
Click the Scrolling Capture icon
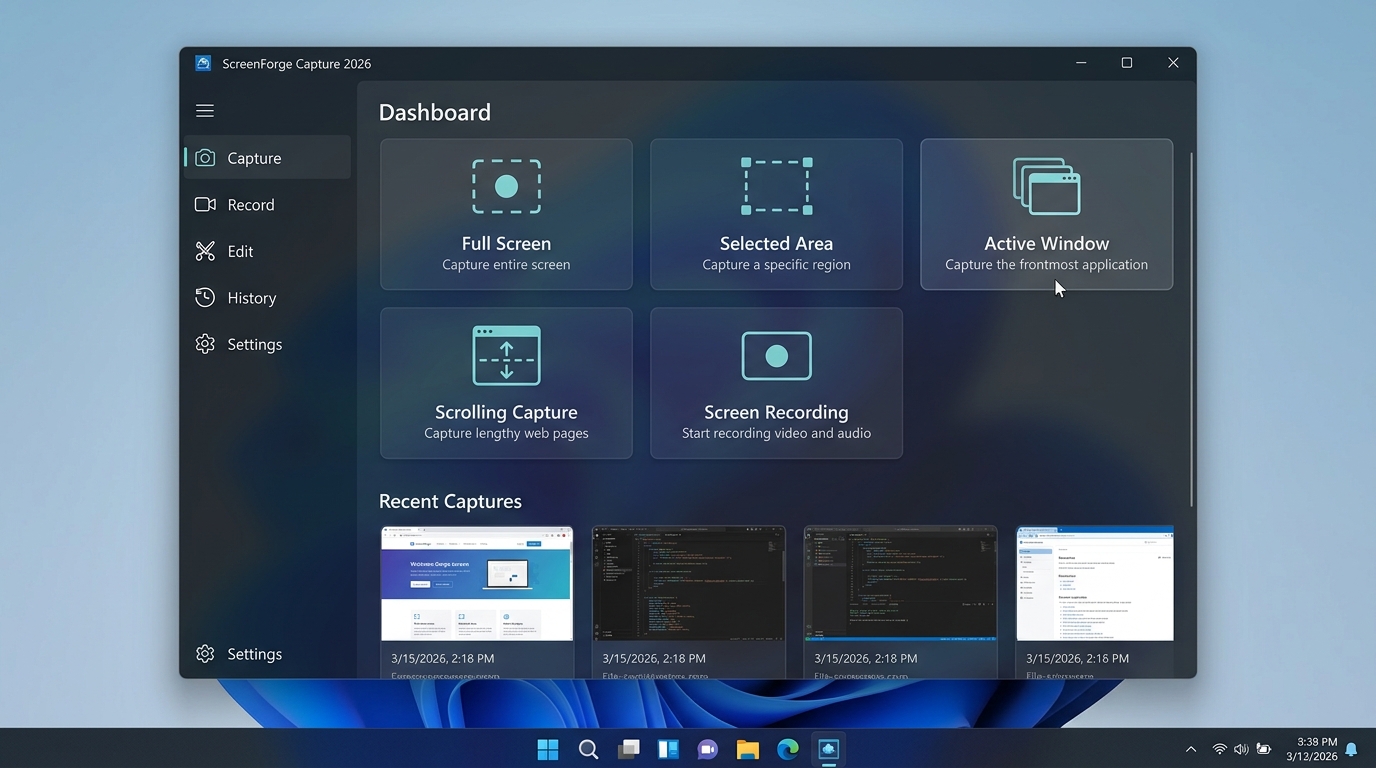tap(506, 355)
